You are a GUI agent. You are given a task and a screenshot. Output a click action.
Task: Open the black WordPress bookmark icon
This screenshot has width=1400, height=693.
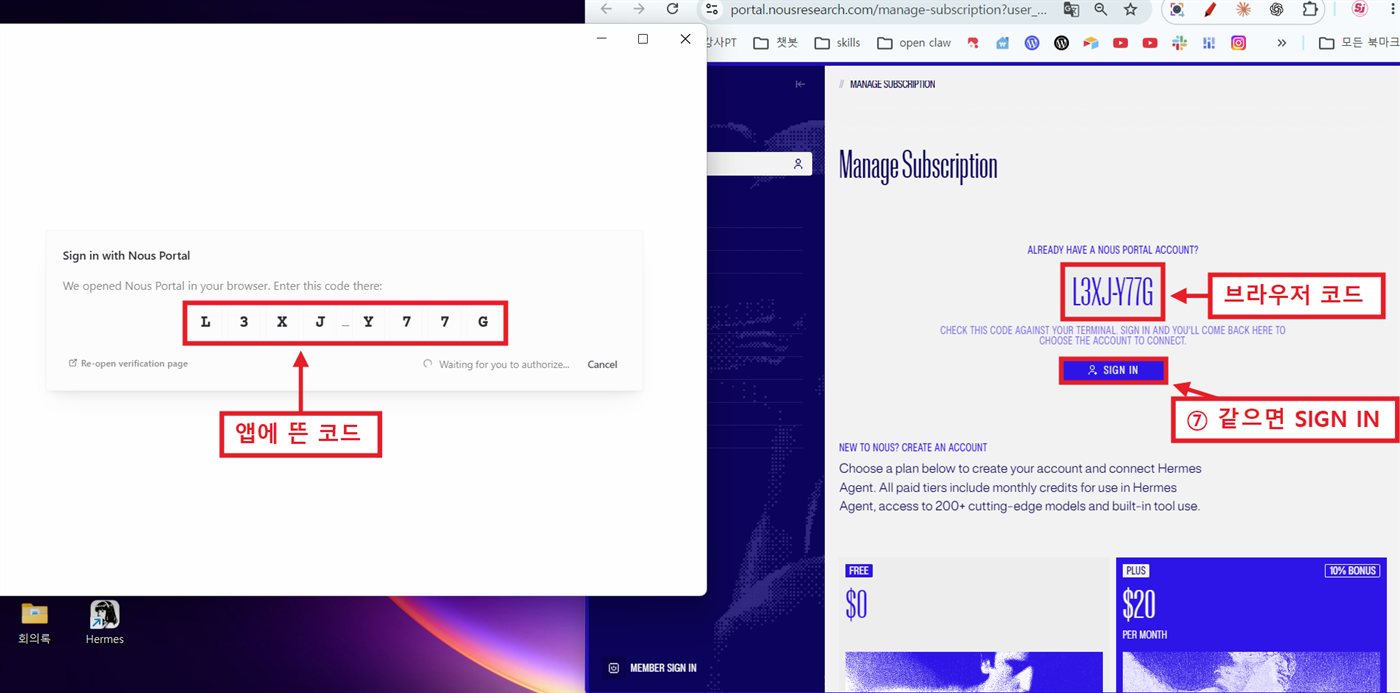1061,43
